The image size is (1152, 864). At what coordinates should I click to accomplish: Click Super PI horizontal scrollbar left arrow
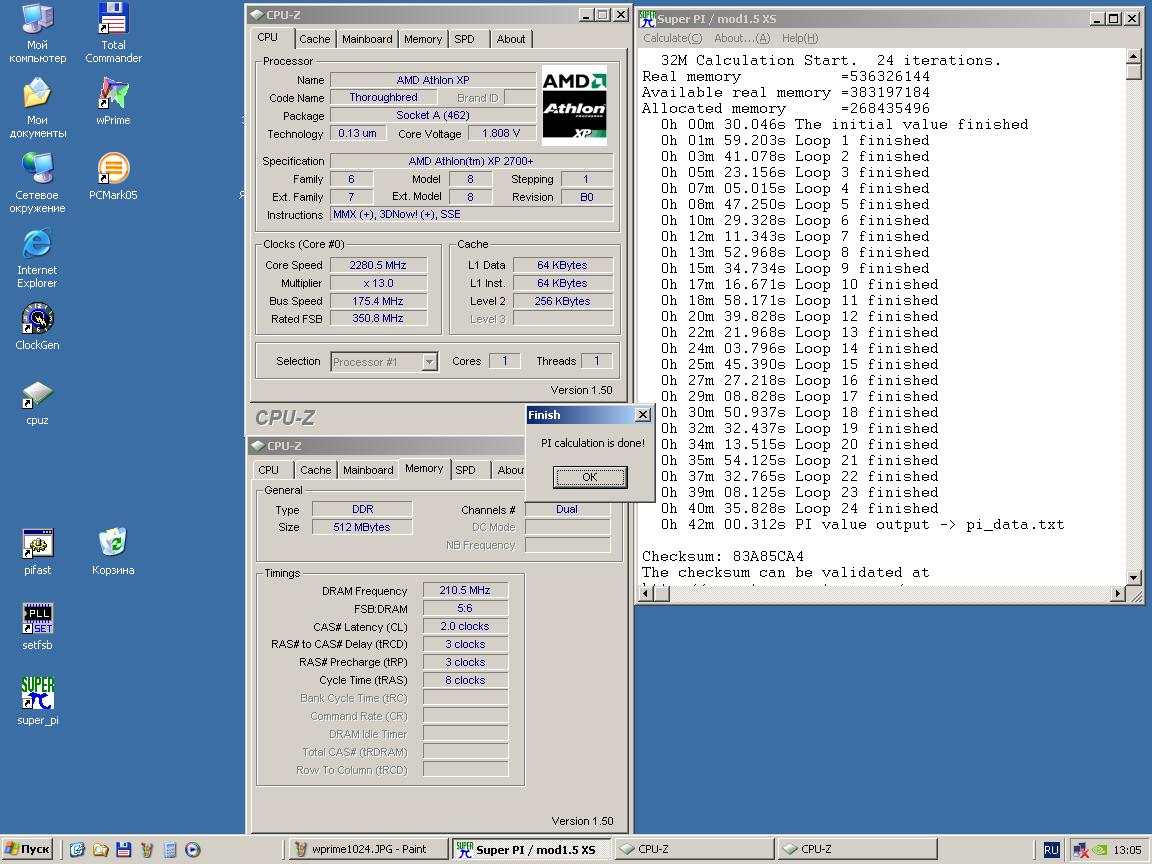[647, 594]
